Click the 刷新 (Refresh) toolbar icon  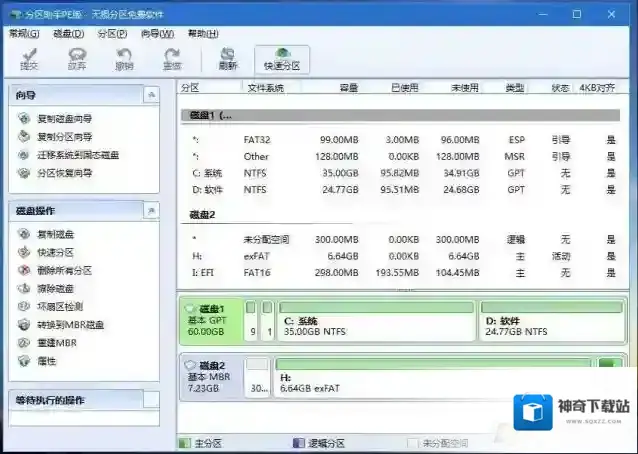point(228,58)
